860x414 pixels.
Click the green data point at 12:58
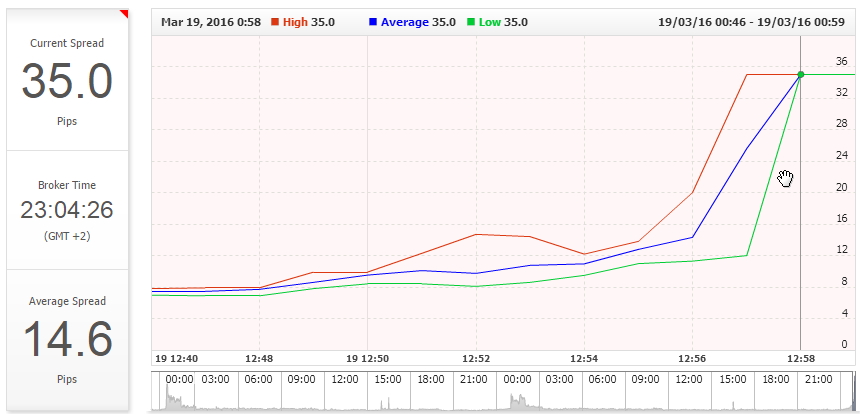801,75
